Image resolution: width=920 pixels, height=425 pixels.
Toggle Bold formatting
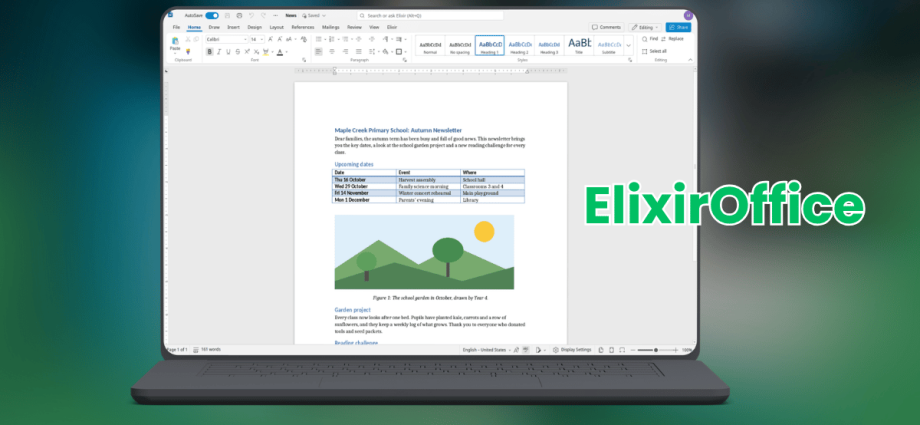coord(209,52)
